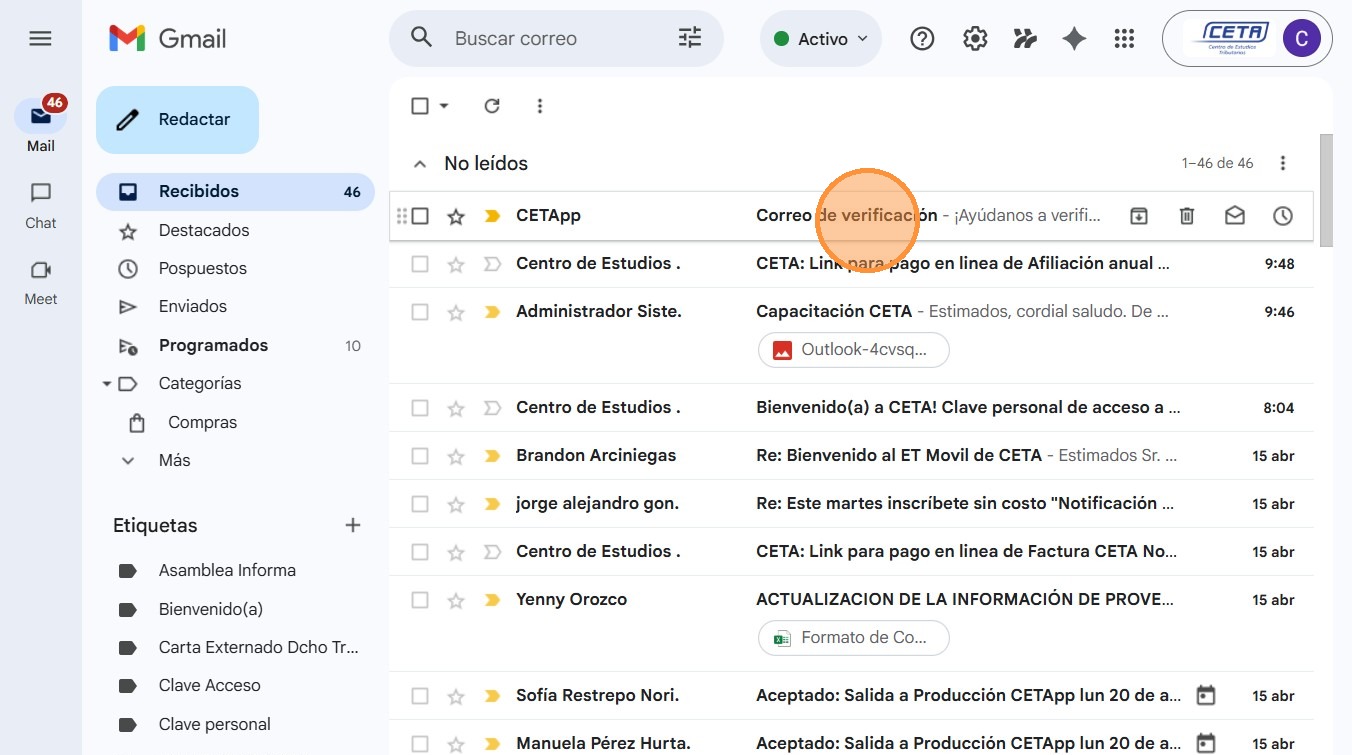The height and width of the screenshot is (755, 1352).
Task: Open the CETA account avatar
Action: 1301,39
